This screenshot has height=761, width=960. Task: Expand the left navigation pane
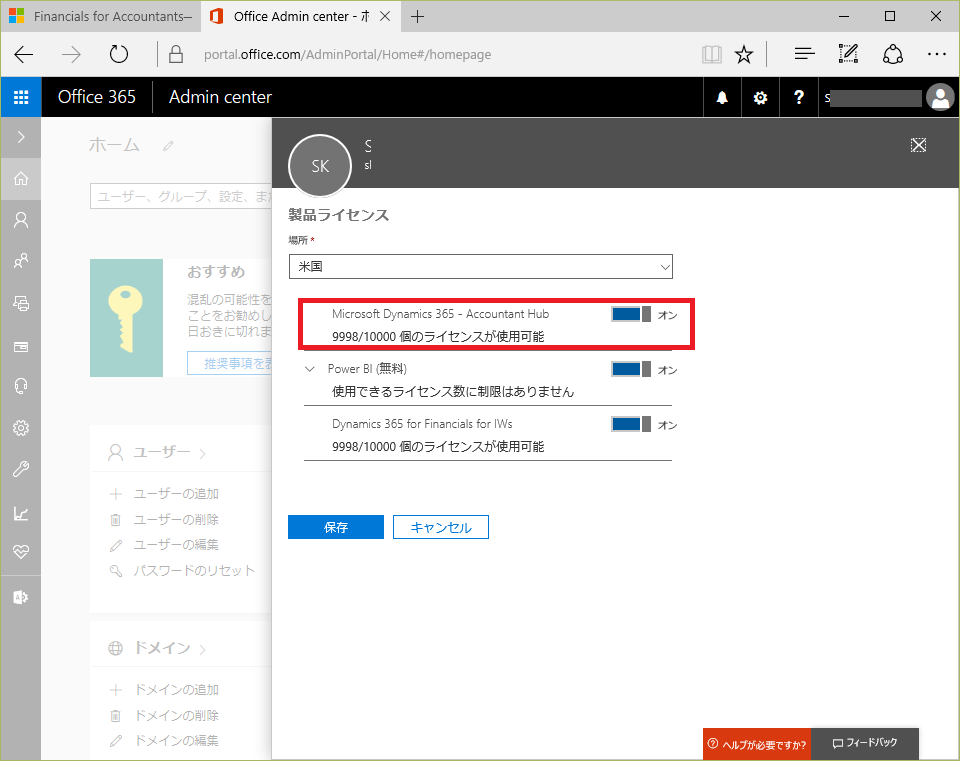coord(21,137)
